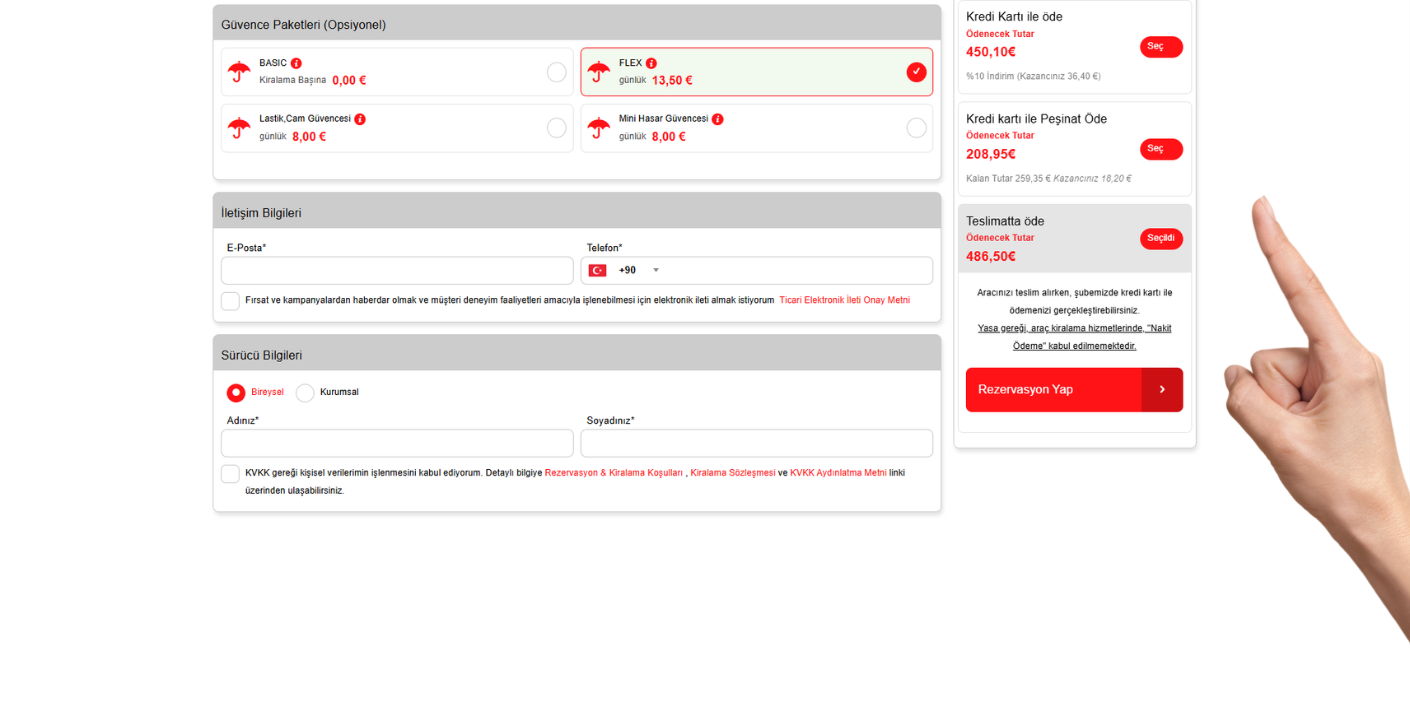1410x705 pixels.
Task: Choose the Kurumsal driver type
Action: [305, 393]
